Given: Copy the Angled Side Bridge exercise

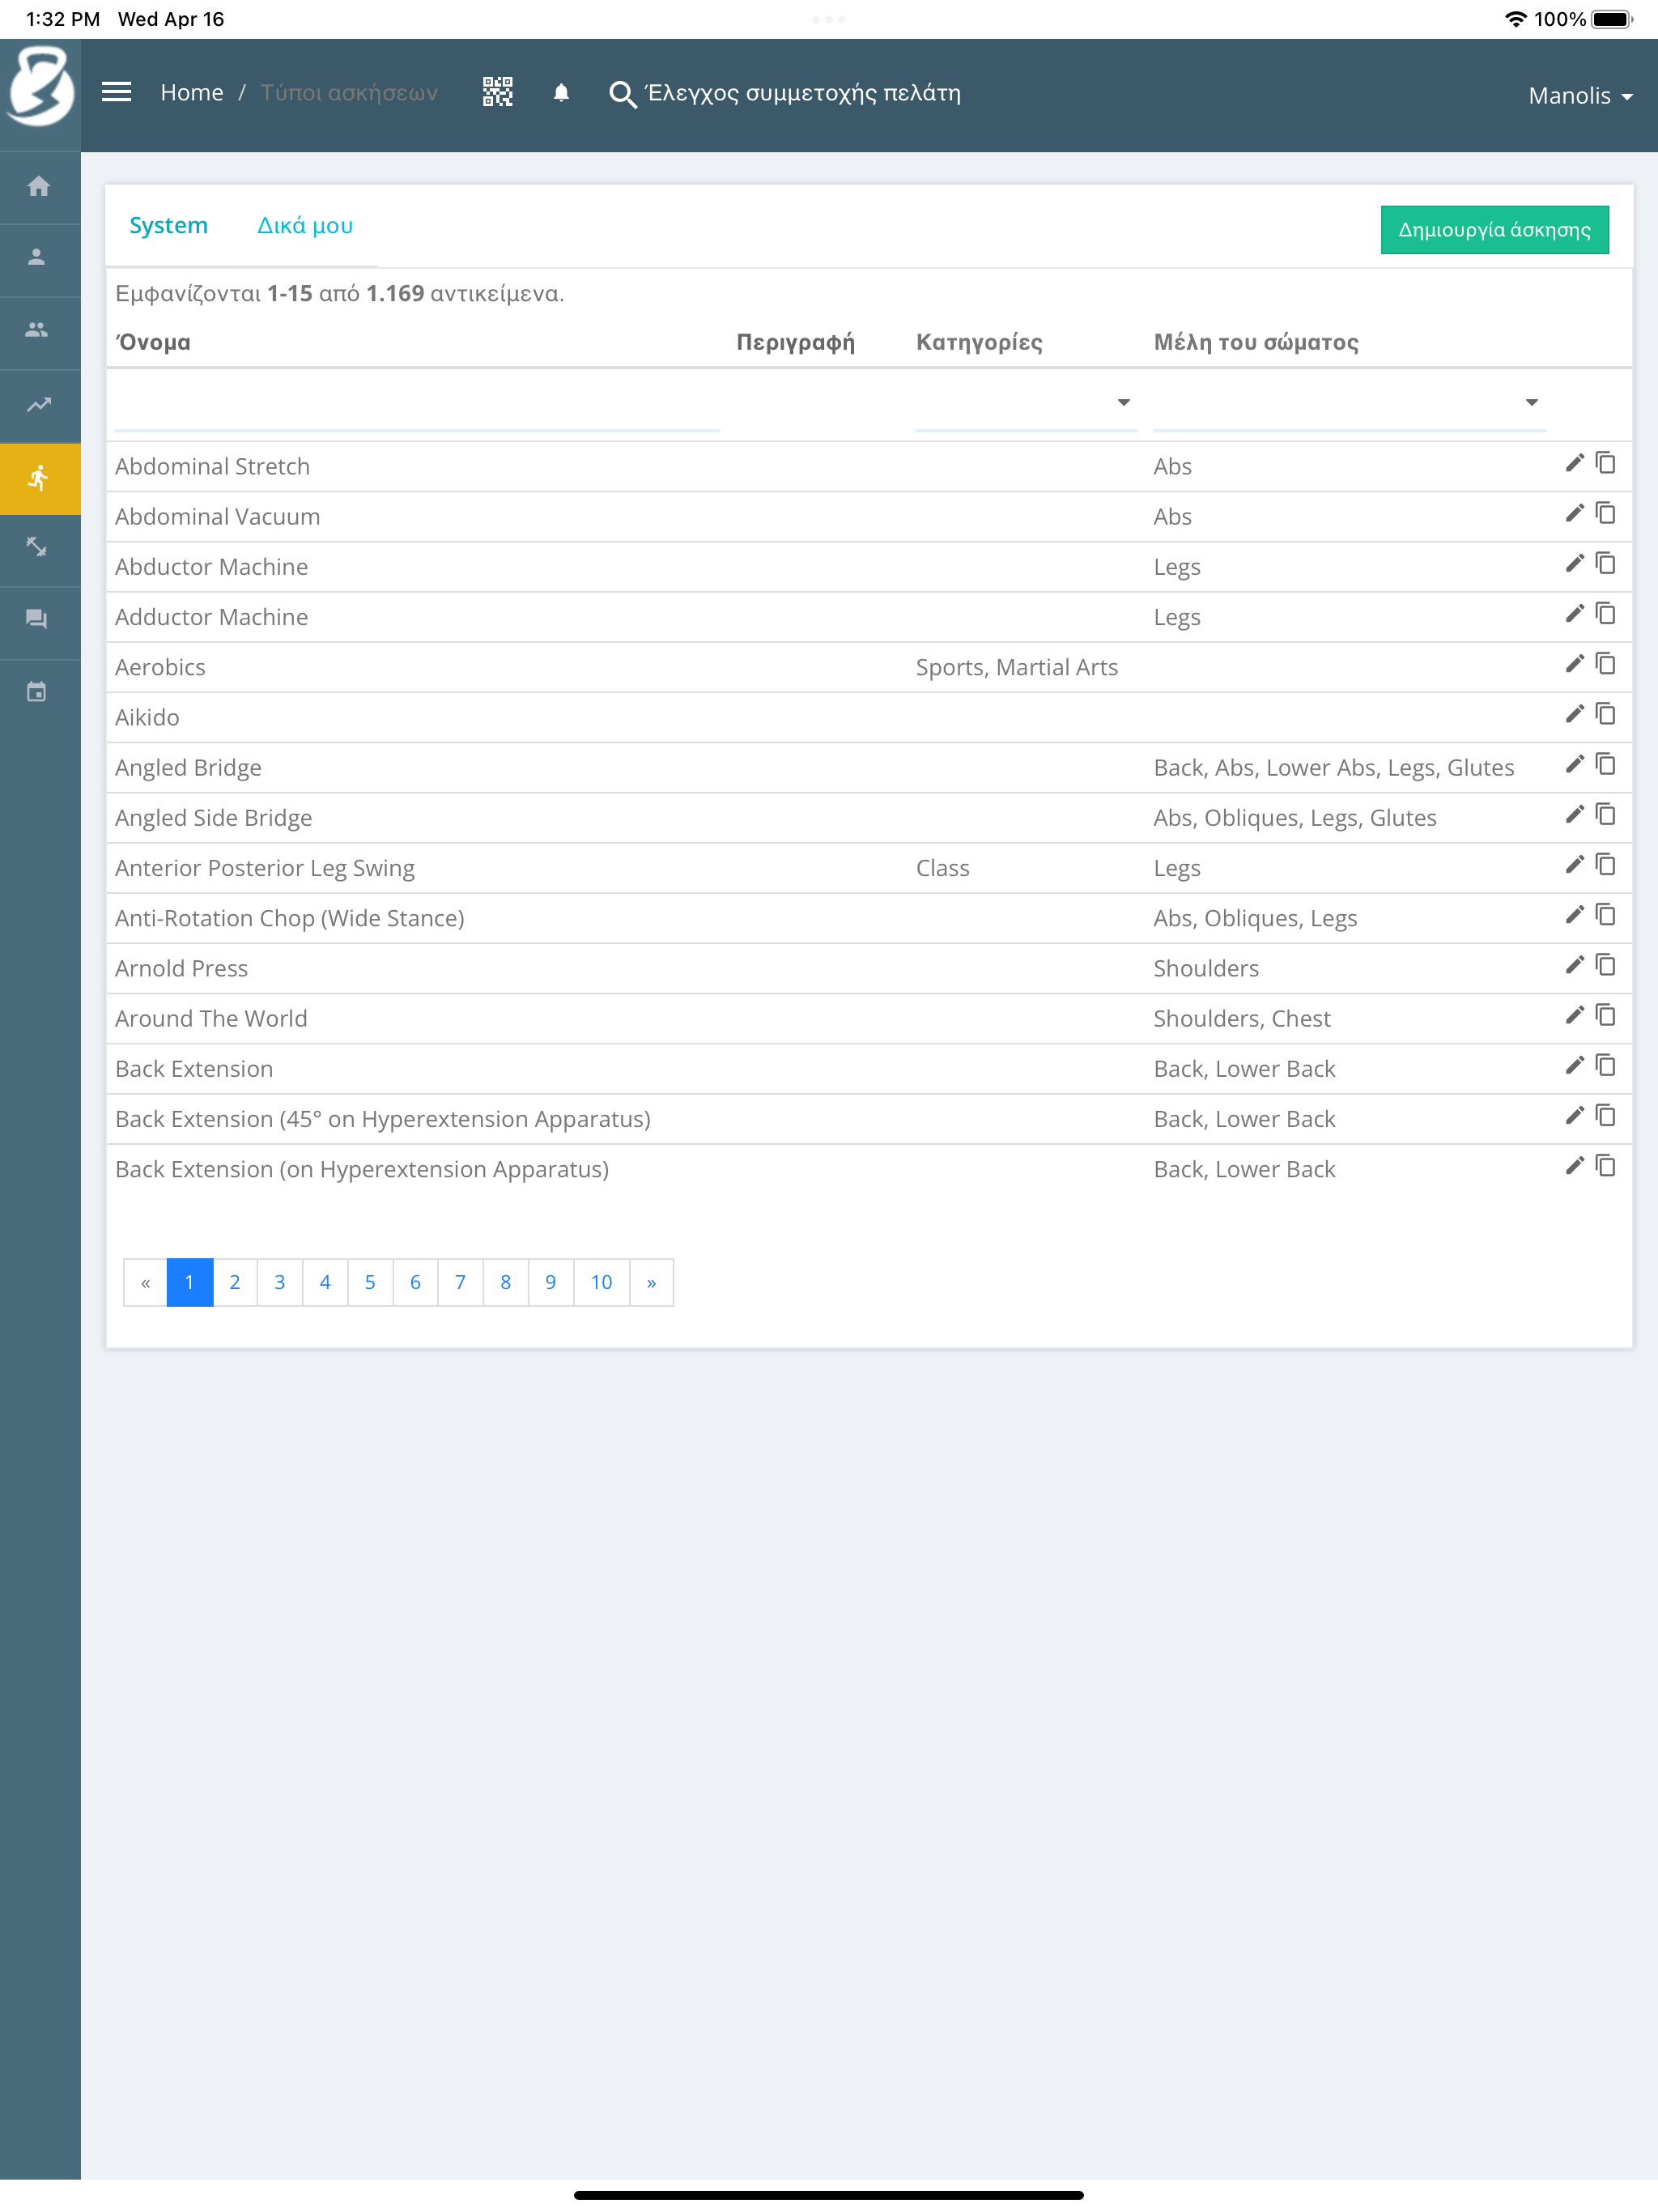Looking at the screenshot, I should pyautogui.click(x=1606, y=814).
